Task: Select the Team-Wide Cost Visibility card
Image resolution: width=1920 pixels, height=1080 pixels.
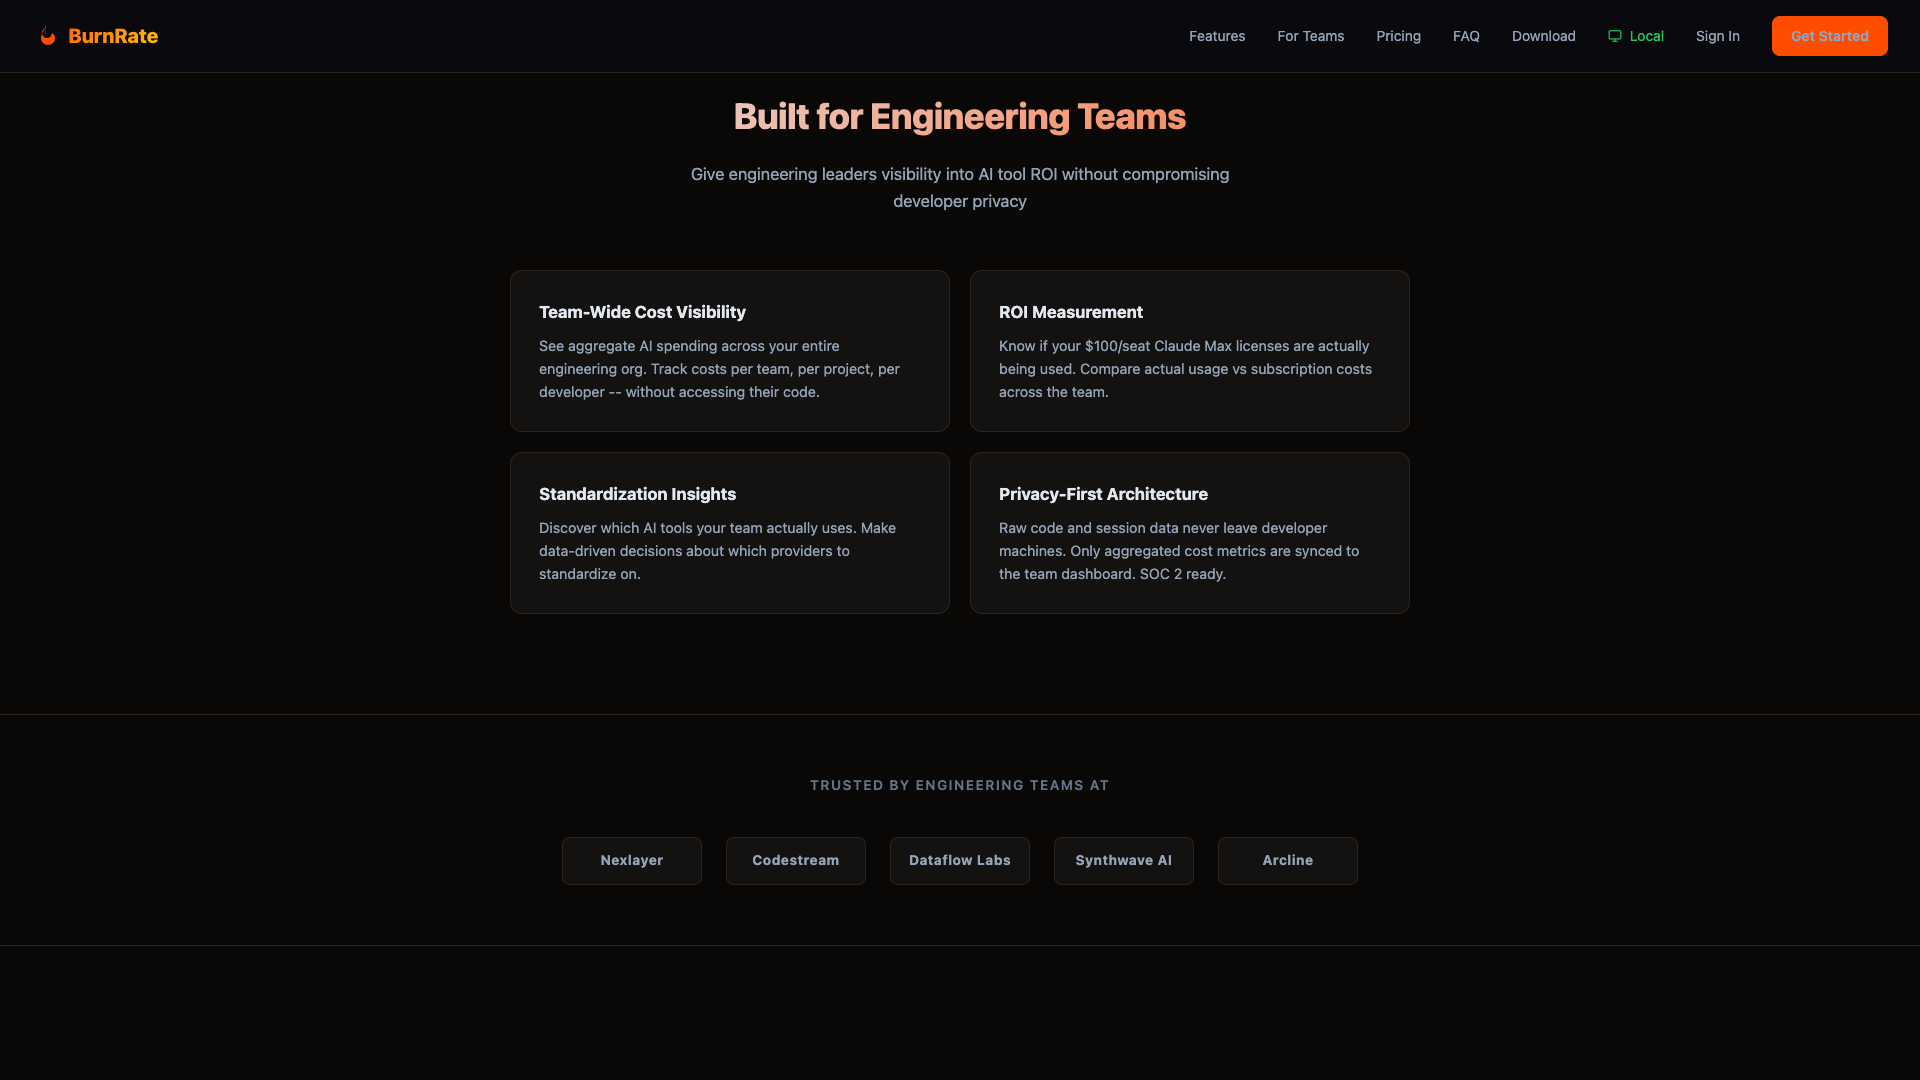Action: click(729, 351)
